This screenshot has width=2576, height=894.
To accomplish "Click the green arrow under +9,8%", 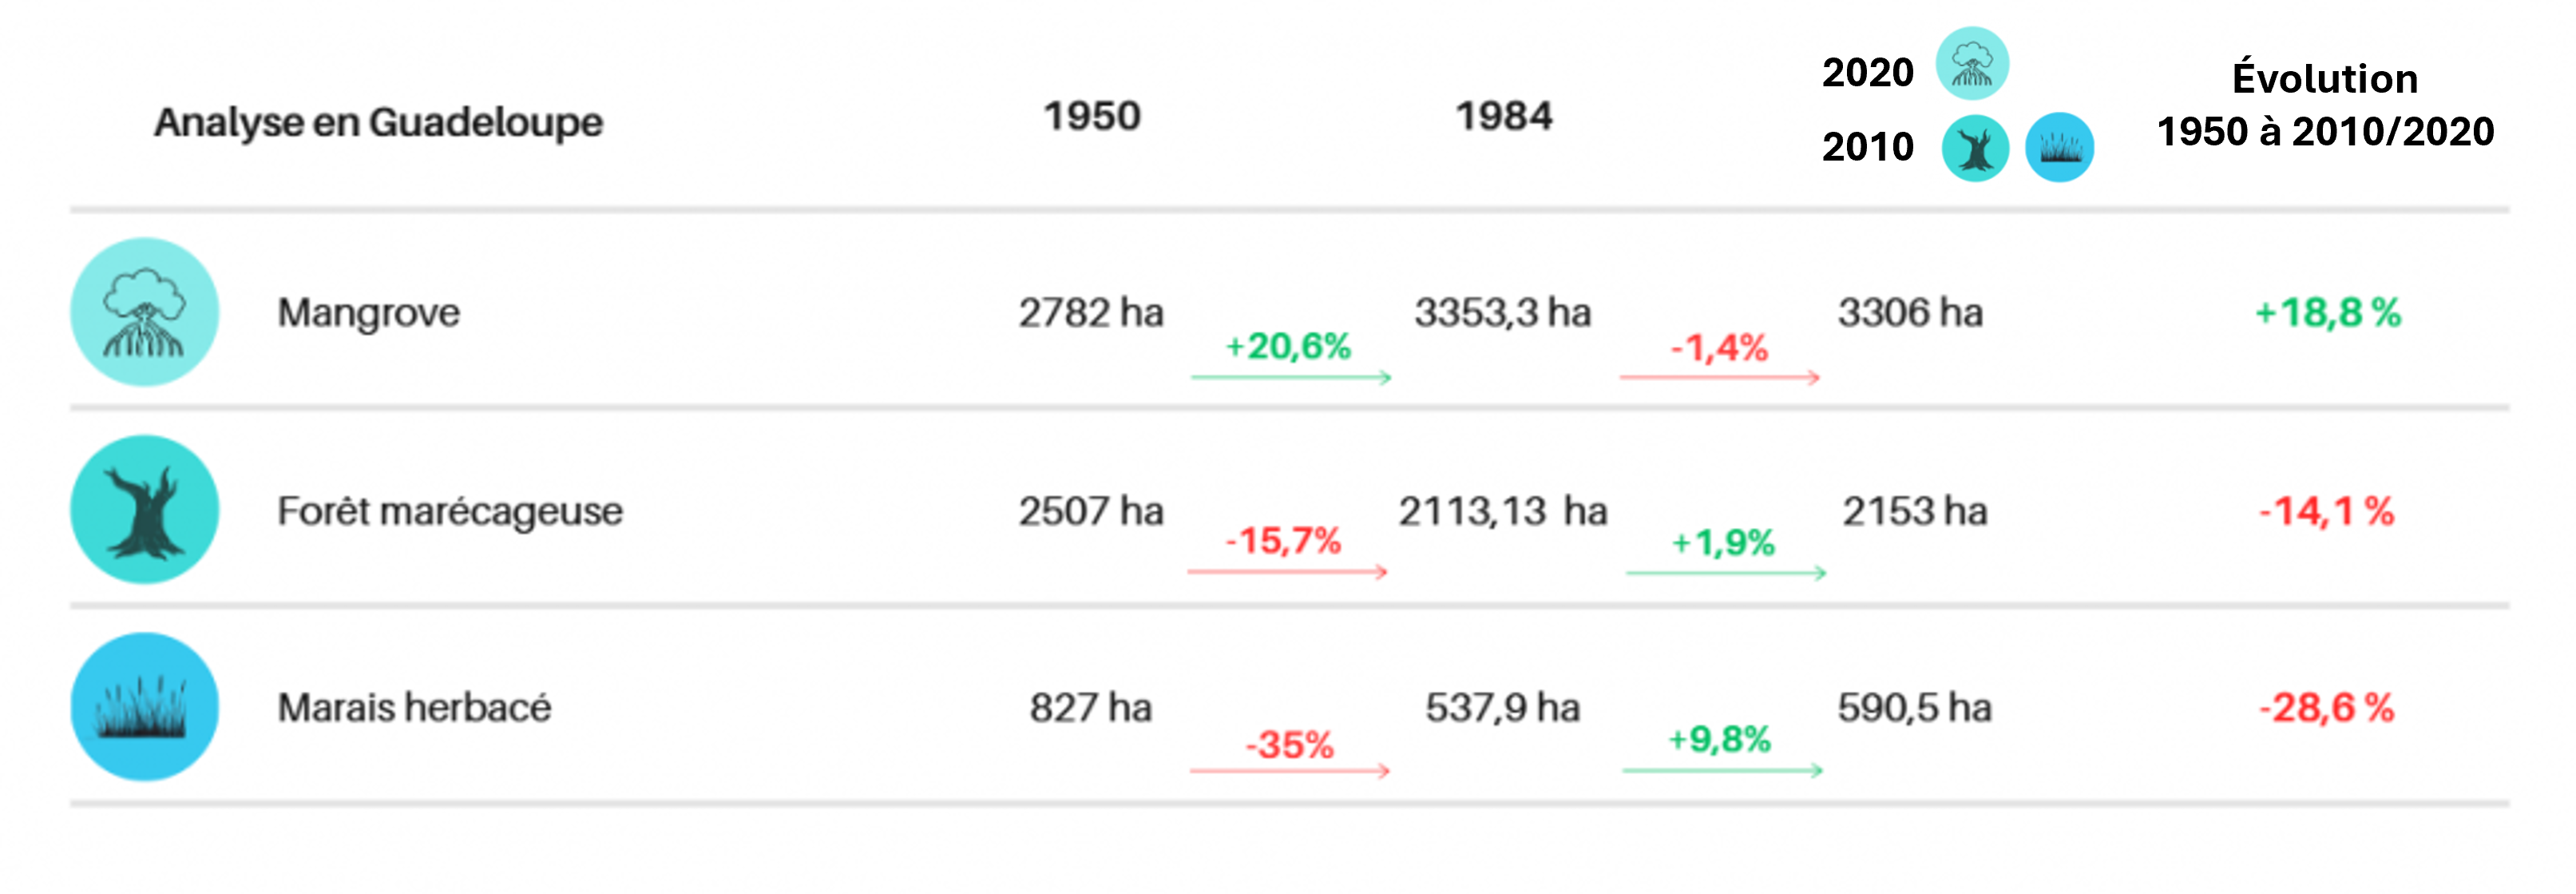I will [1722, 770].
